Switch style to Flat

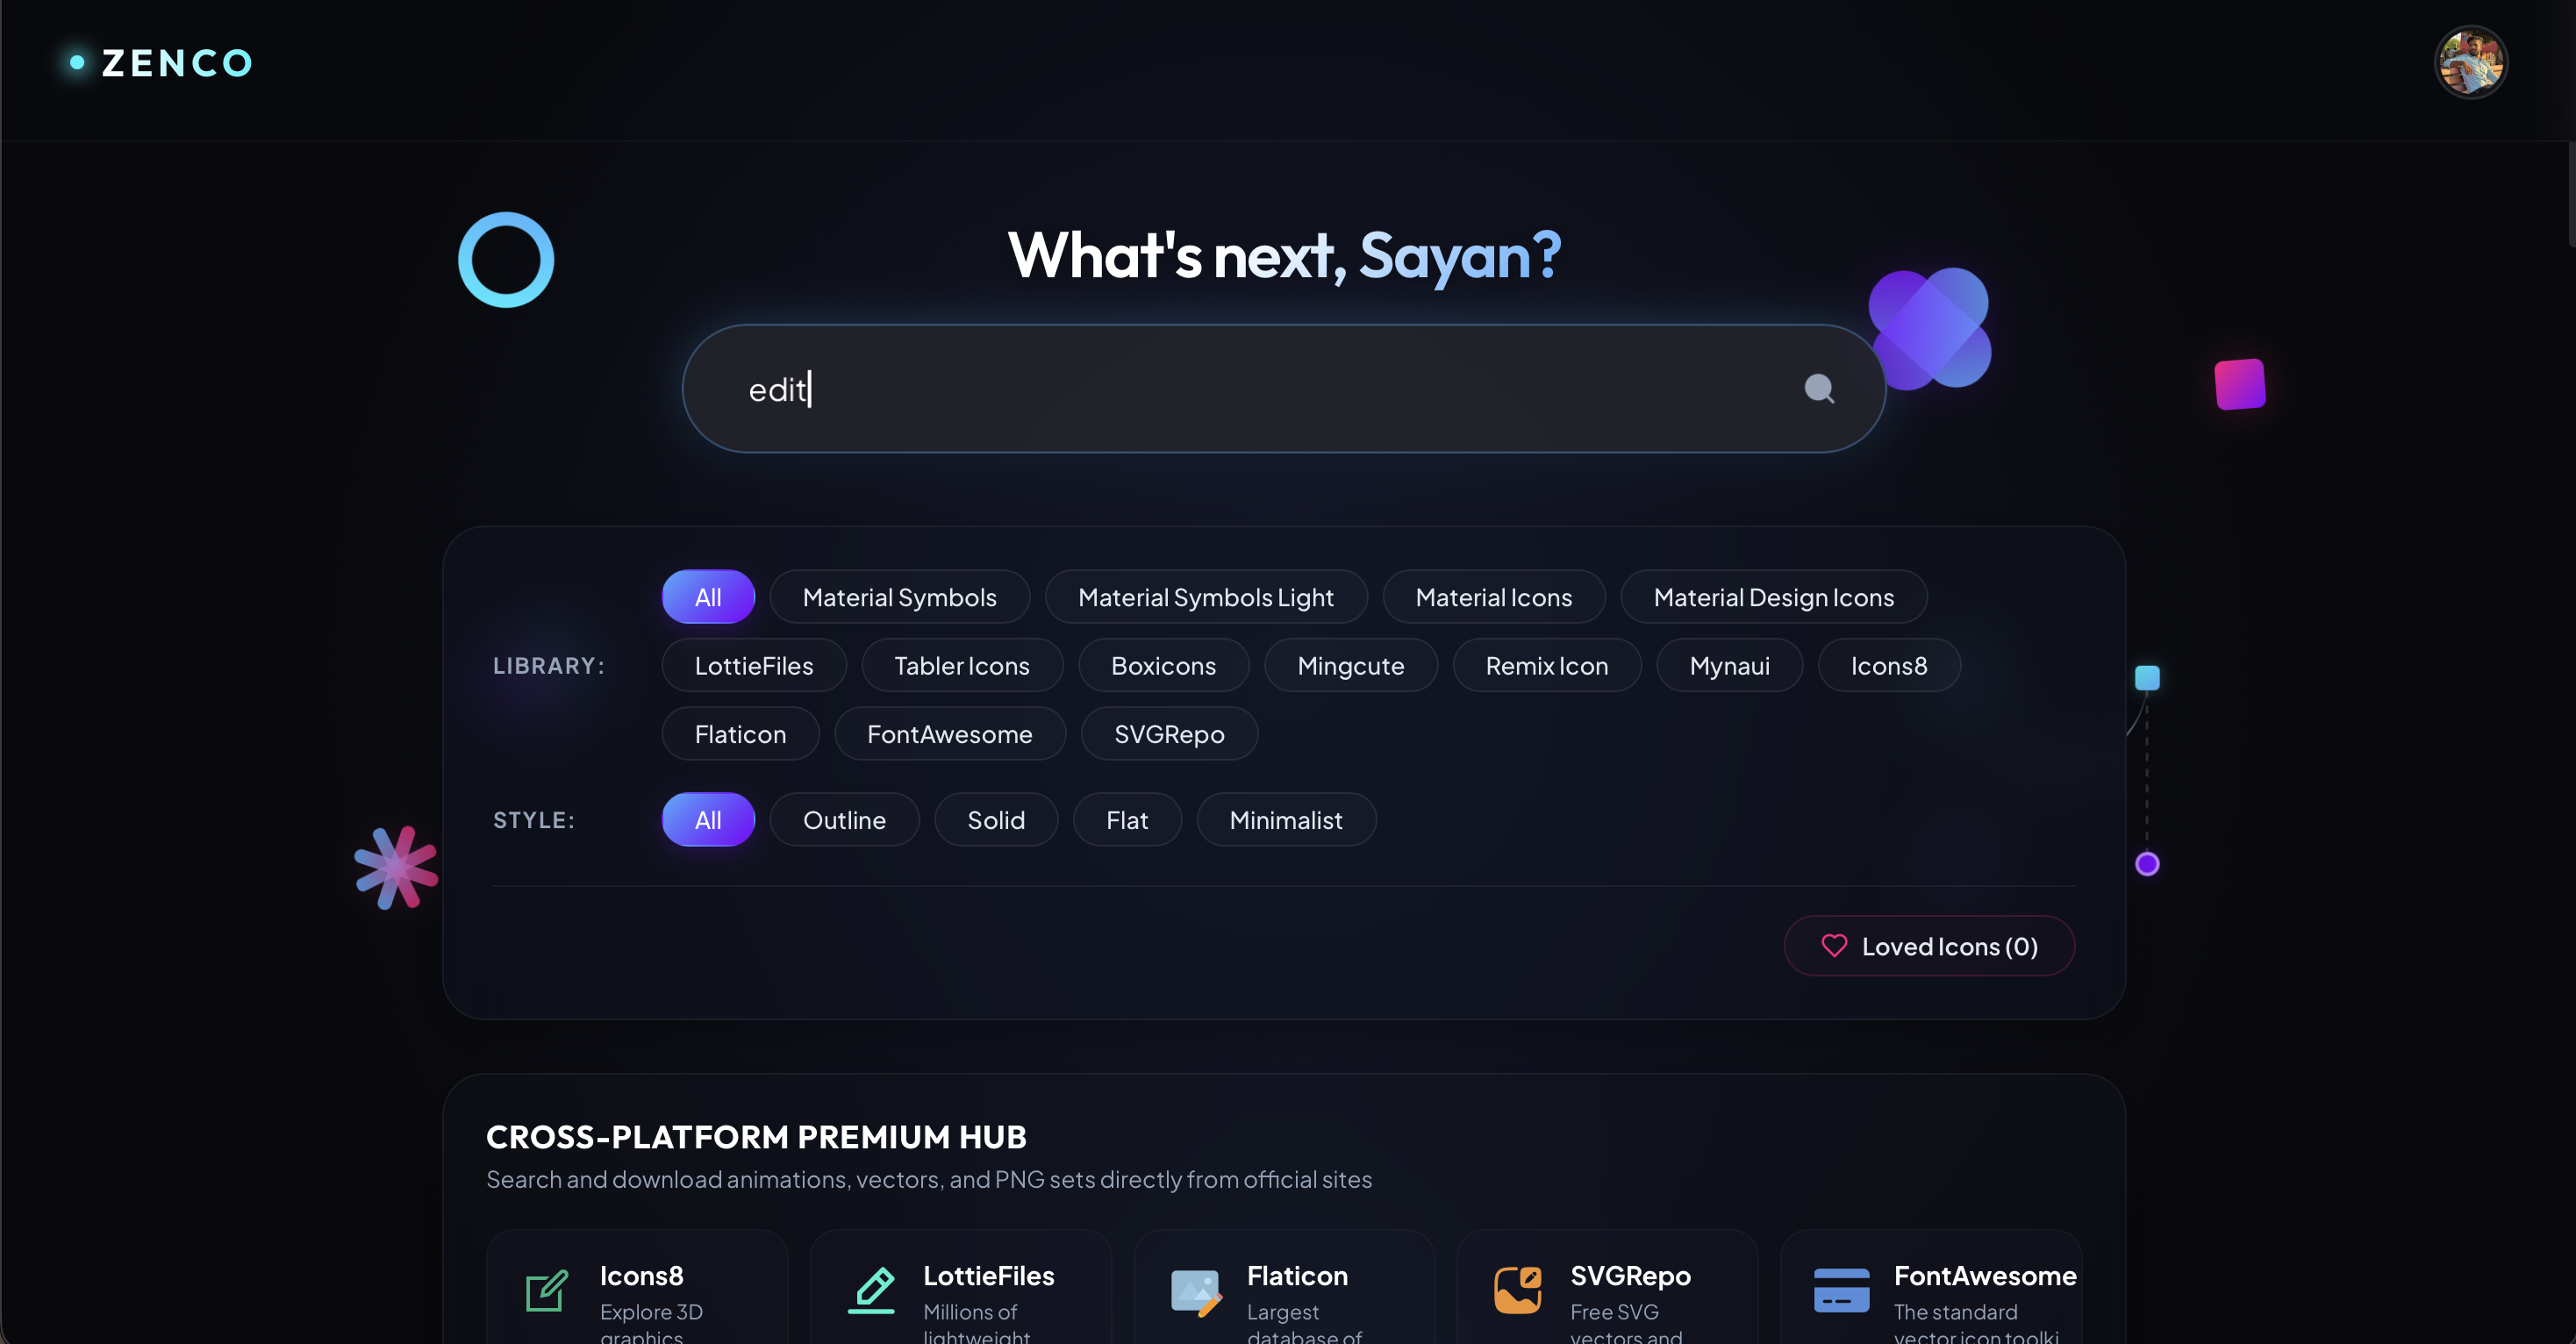[x=1127, y=820]
